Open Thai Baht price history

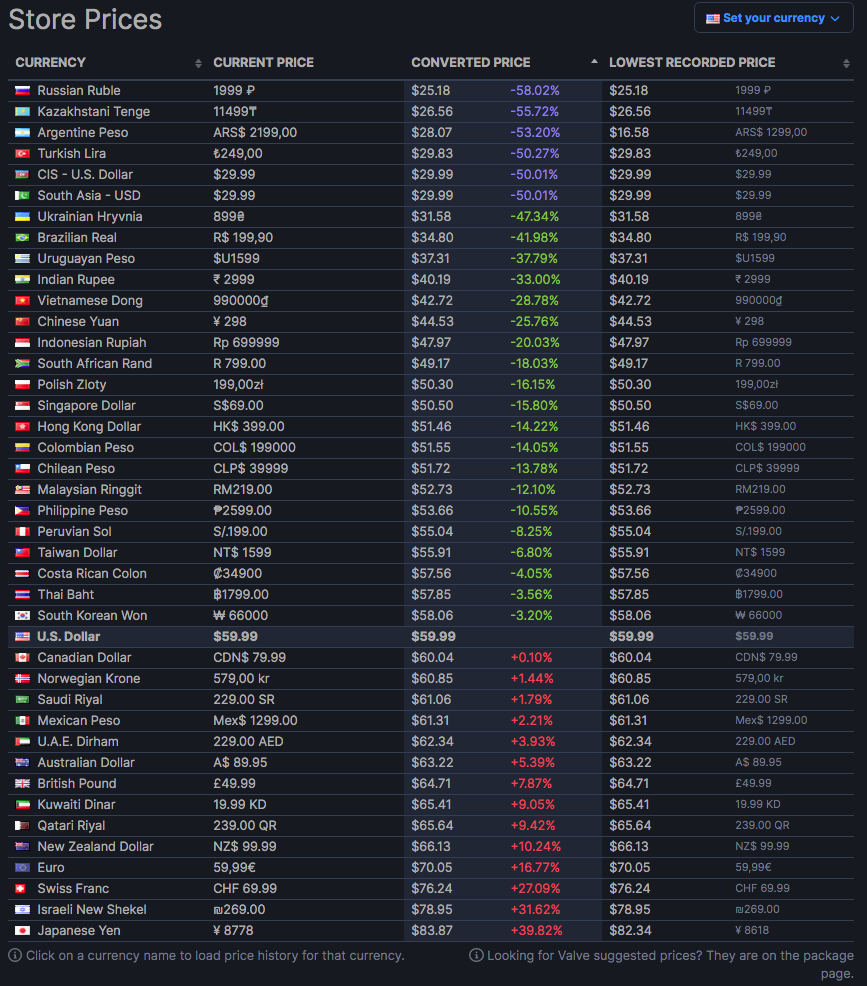click(x=65, y=594)
